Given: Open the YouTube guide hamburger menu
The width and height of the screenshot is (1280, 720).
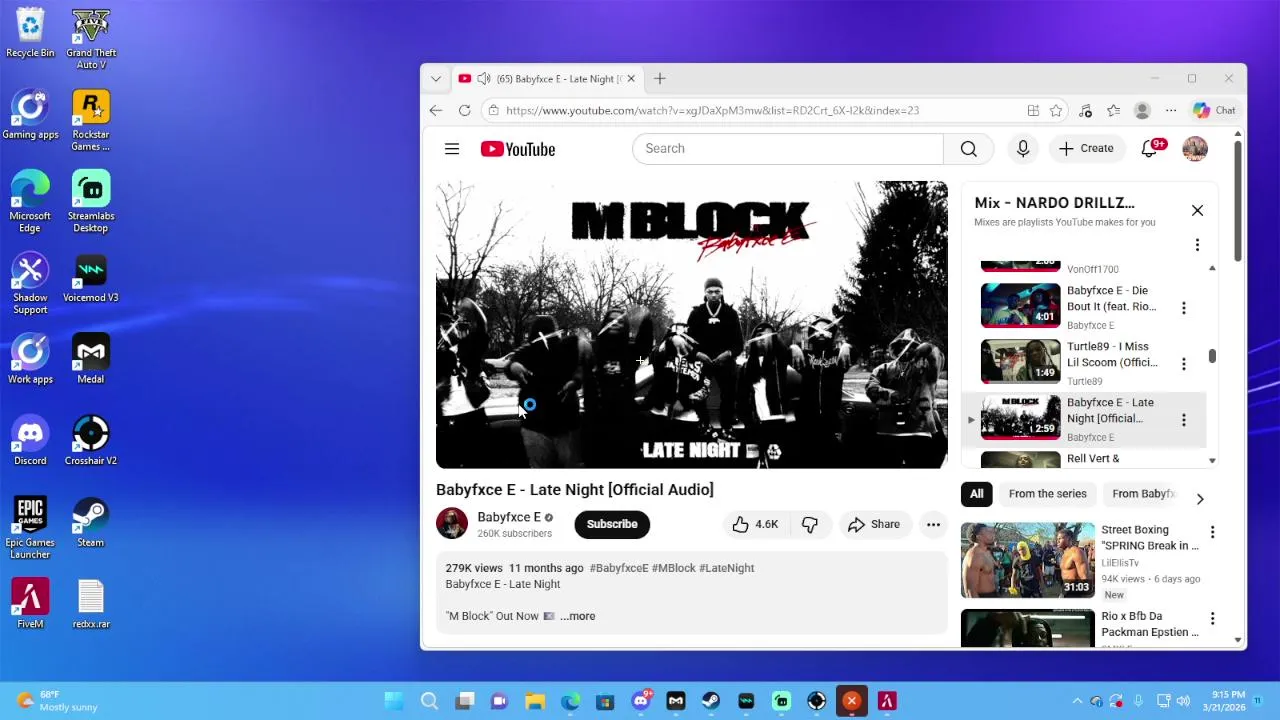Looking at the screenshot, I should click(x=452, y=149).
